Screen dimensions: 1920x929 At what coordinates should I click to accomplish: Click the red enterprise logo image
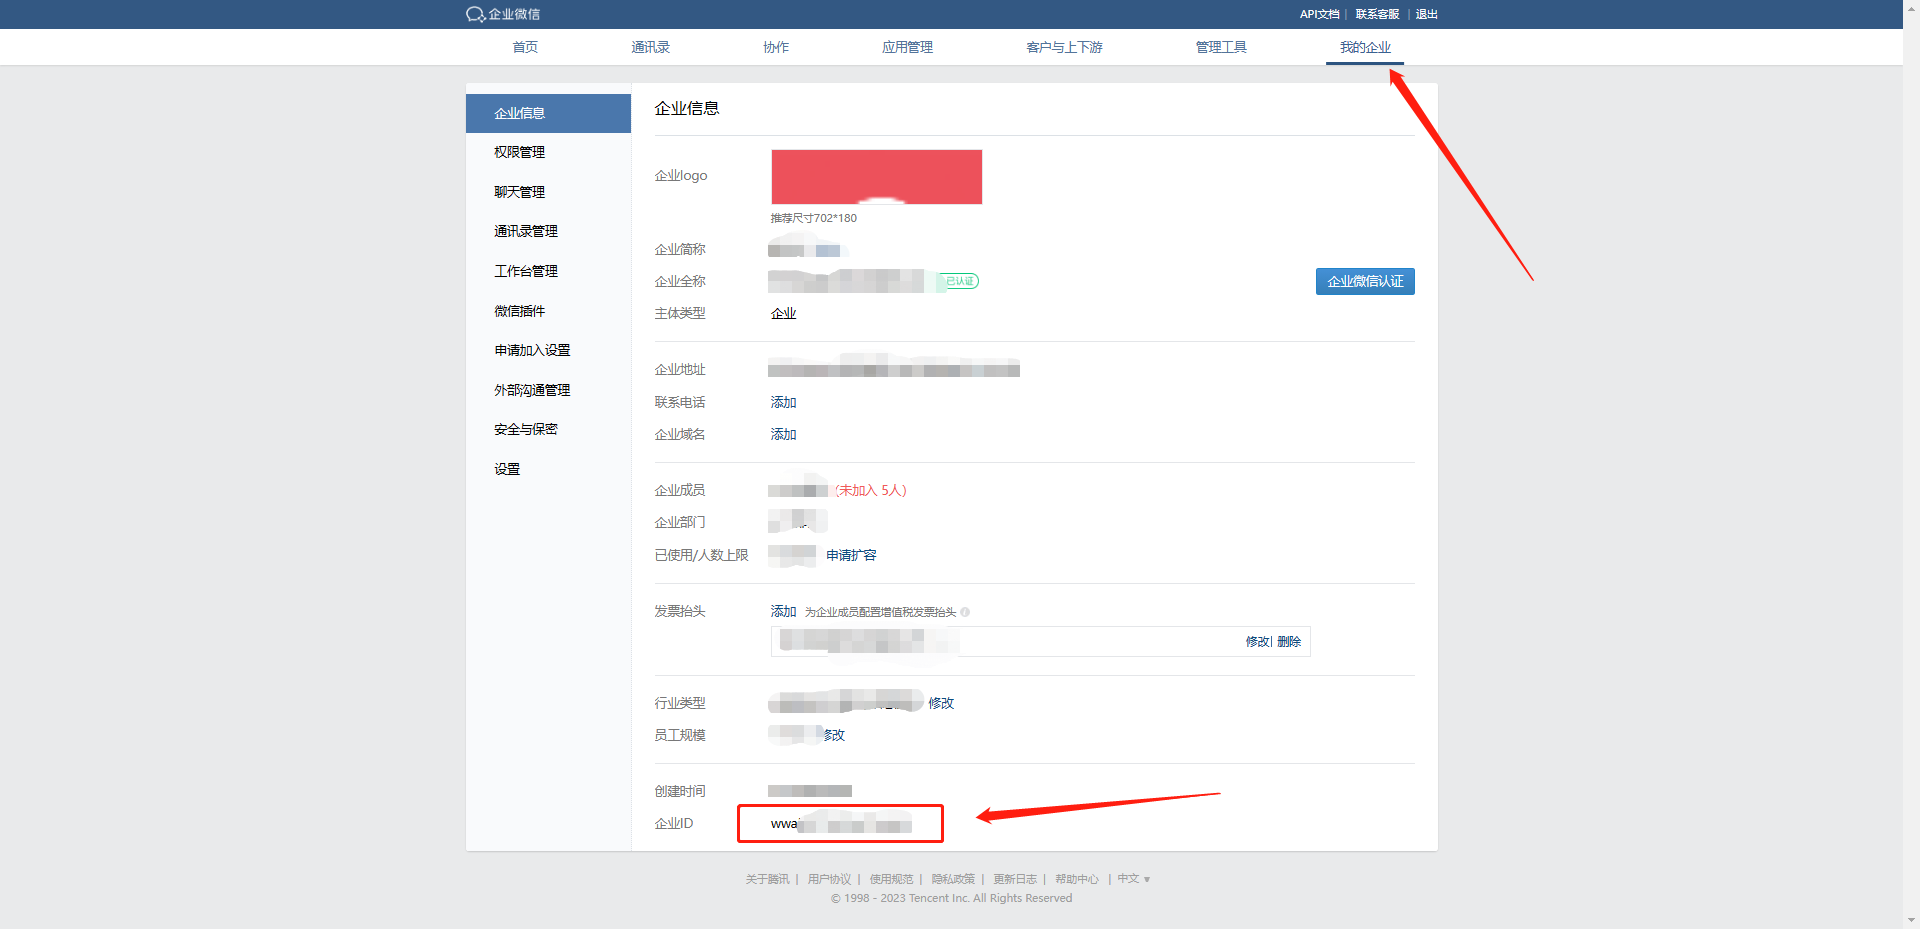point(876,177)
